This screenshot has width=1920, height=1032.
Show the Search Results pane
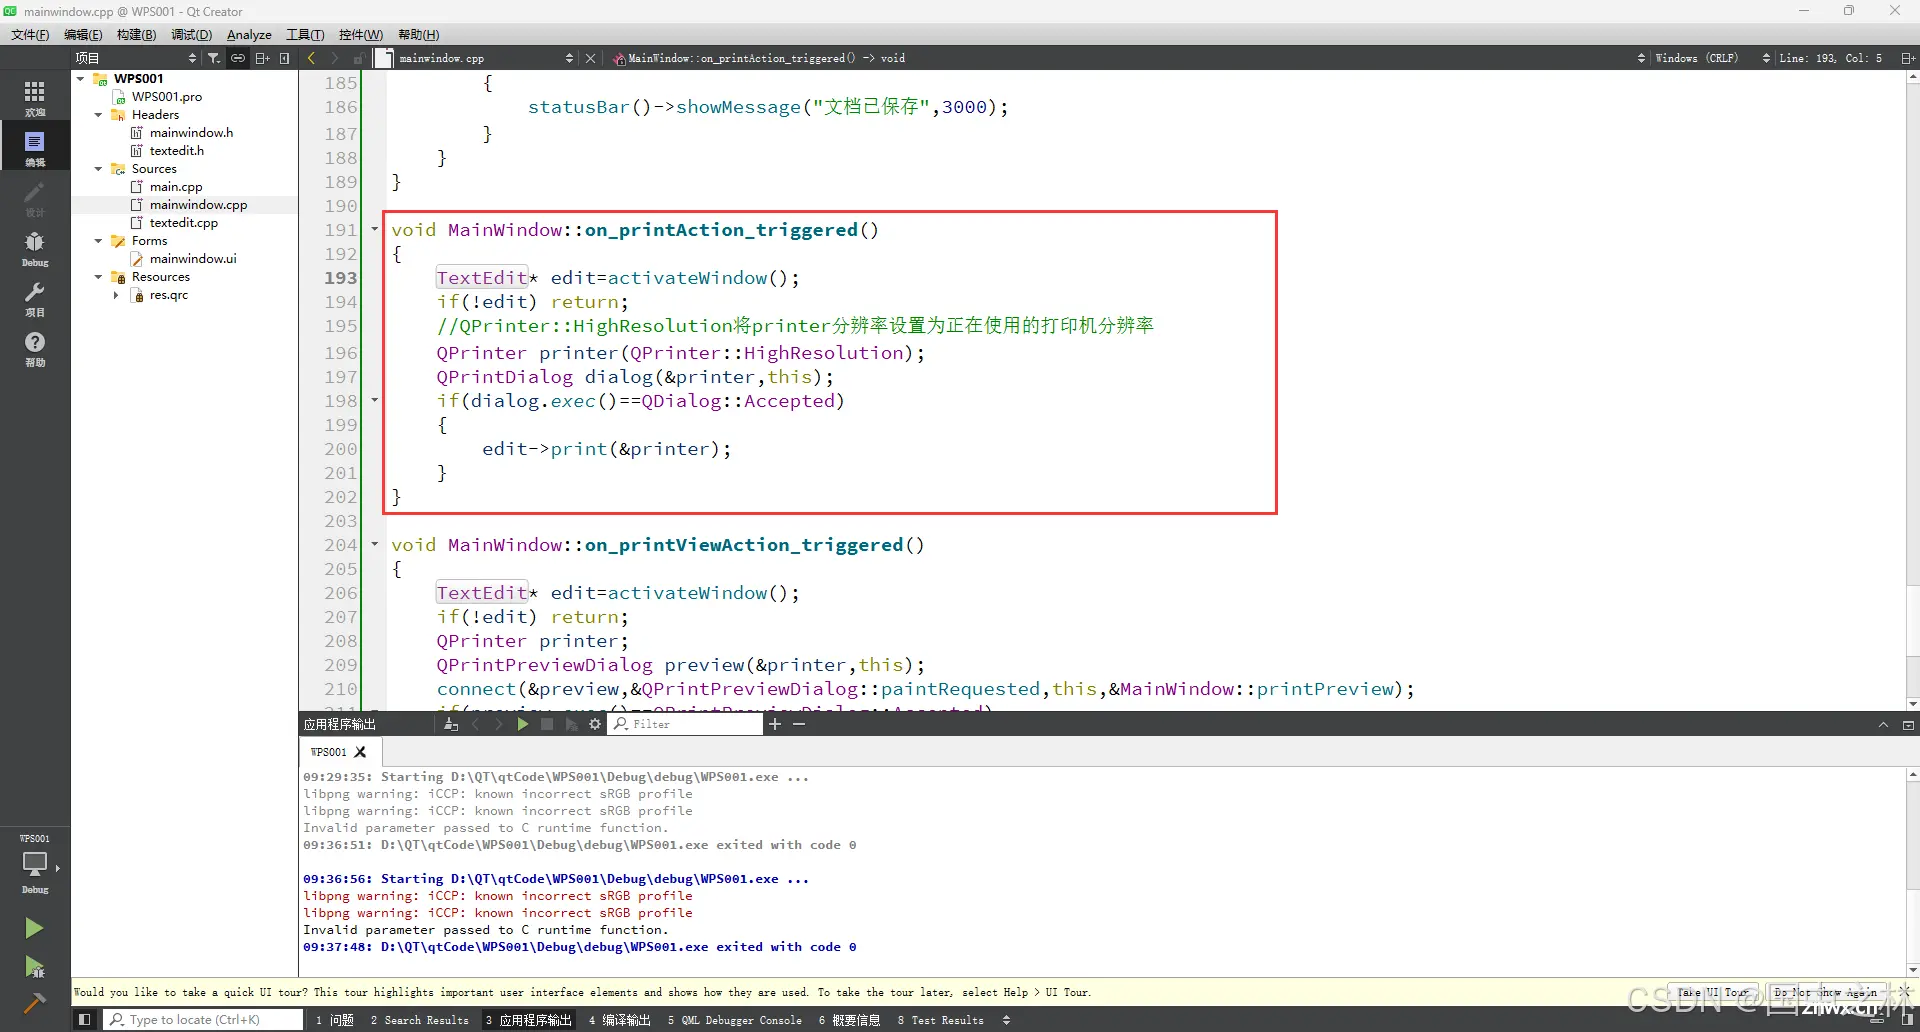coord(420,1020)
